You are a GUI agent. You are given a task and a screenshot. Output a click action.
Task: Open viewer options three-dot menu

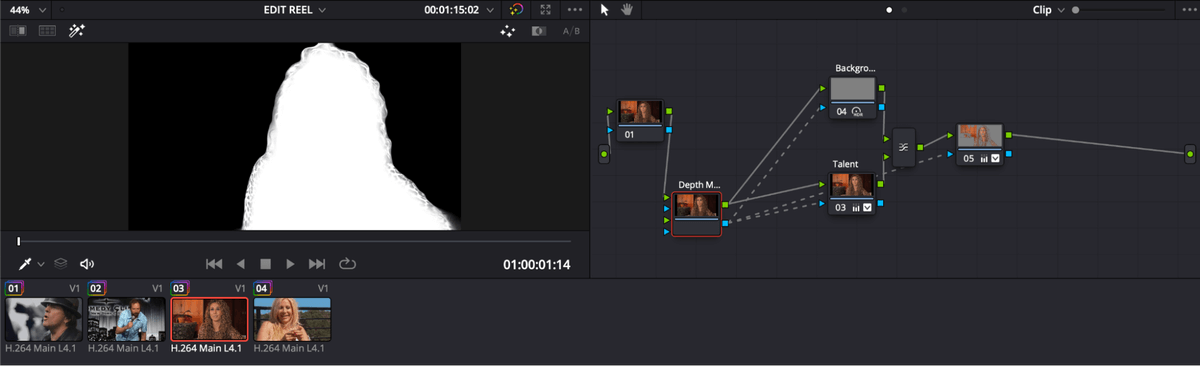[x=574, y=9]
